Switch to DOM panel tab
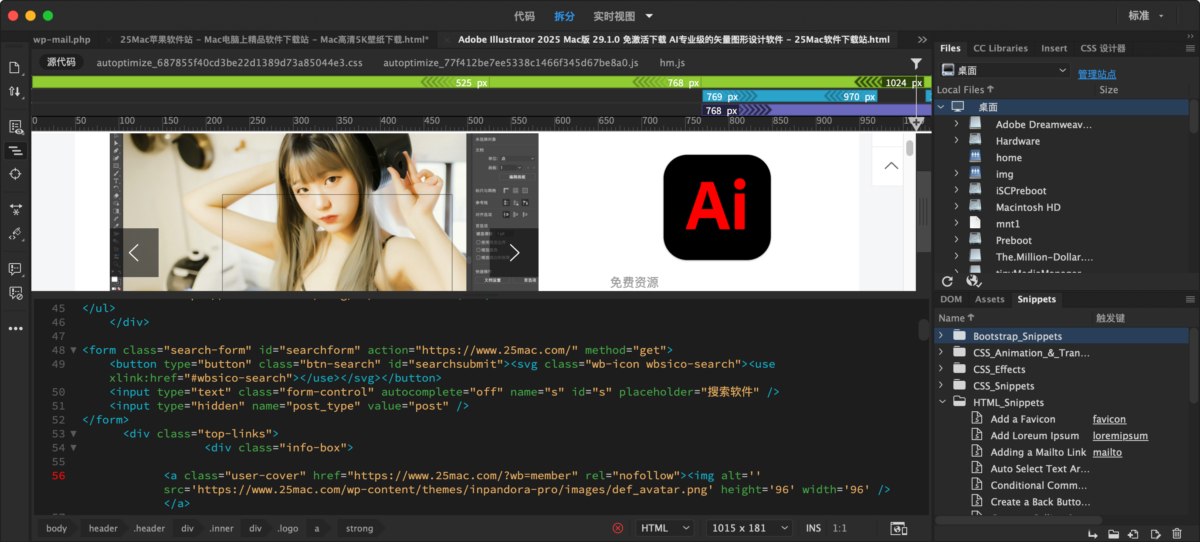 pos(951,299)
